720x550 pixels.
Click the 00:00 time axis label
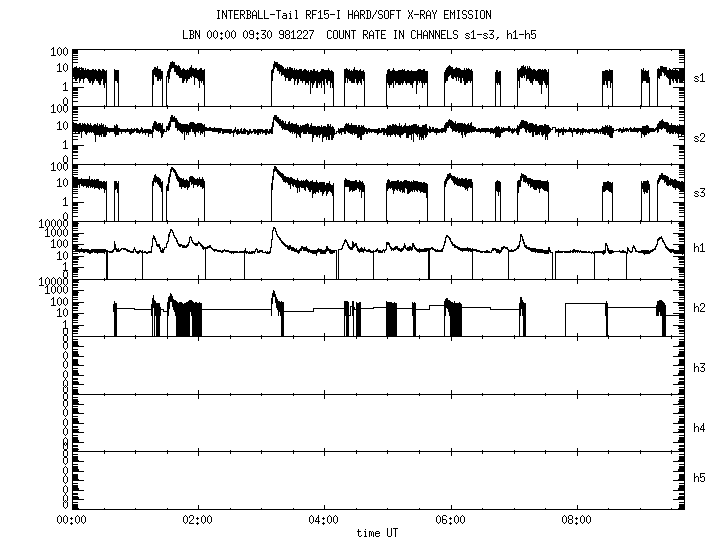[70, 520]
